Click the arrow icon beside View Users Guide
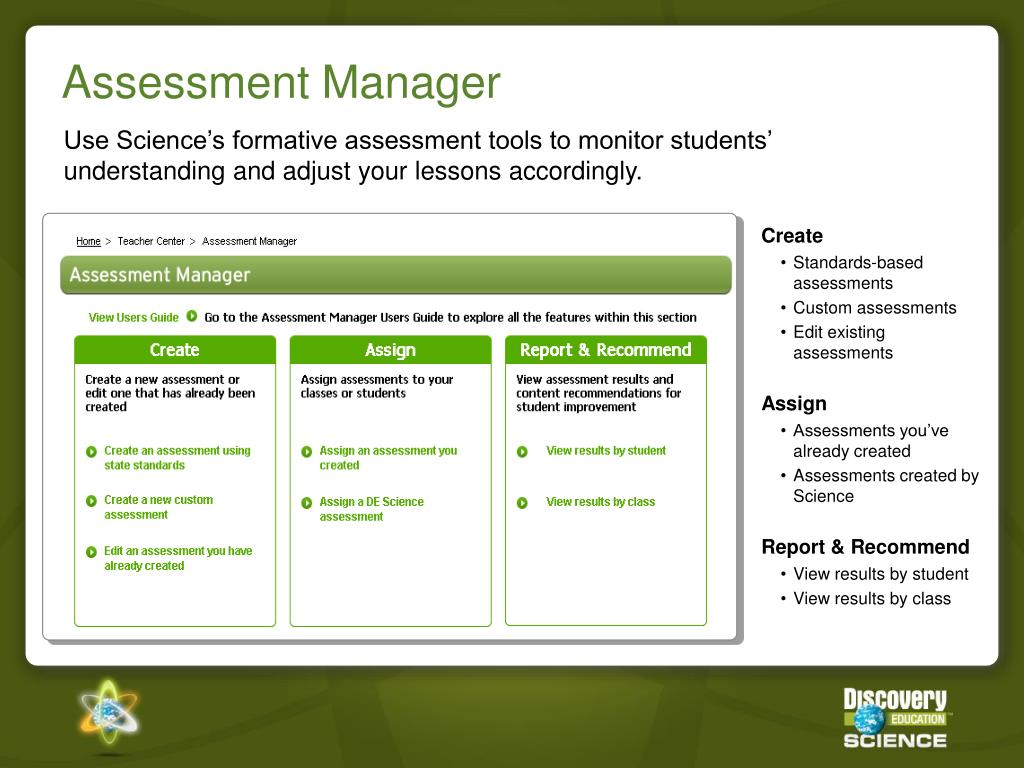 tap(191, 316)
